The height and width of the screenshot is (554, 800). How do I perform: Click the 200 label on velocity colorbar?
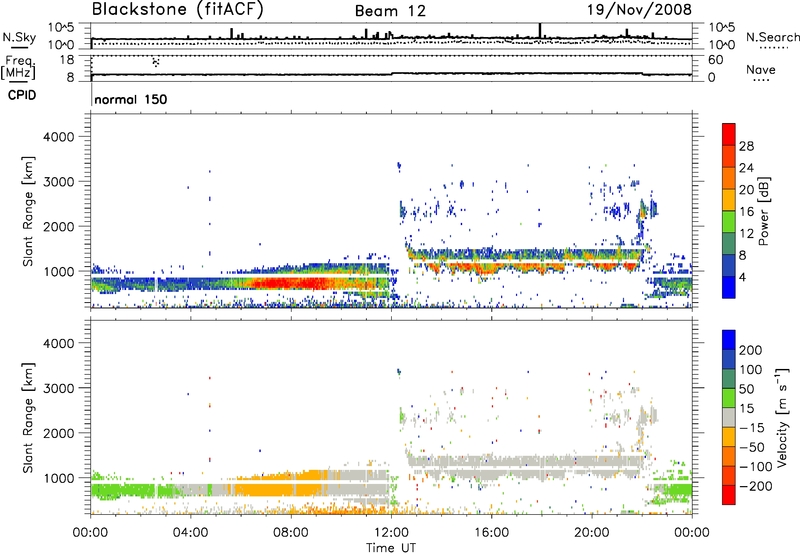pyautogui.click(x=751, y=350)
